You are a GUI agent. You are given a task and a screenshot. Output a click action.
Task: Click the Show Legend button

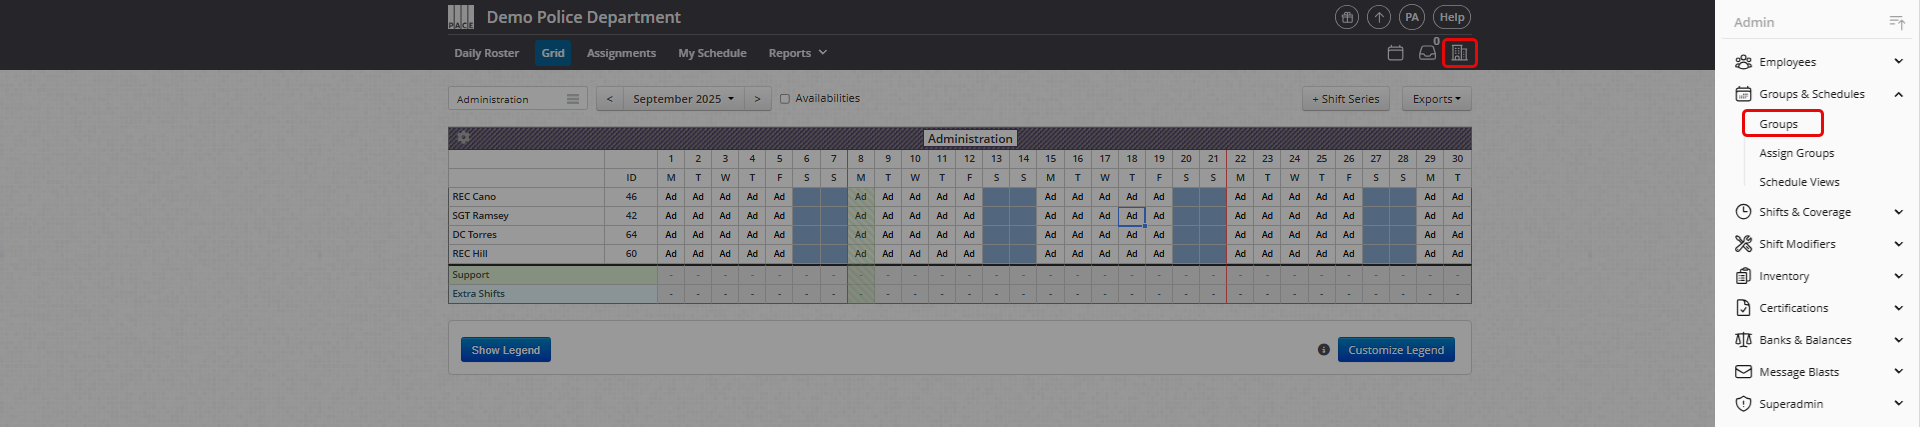[505, 350]
